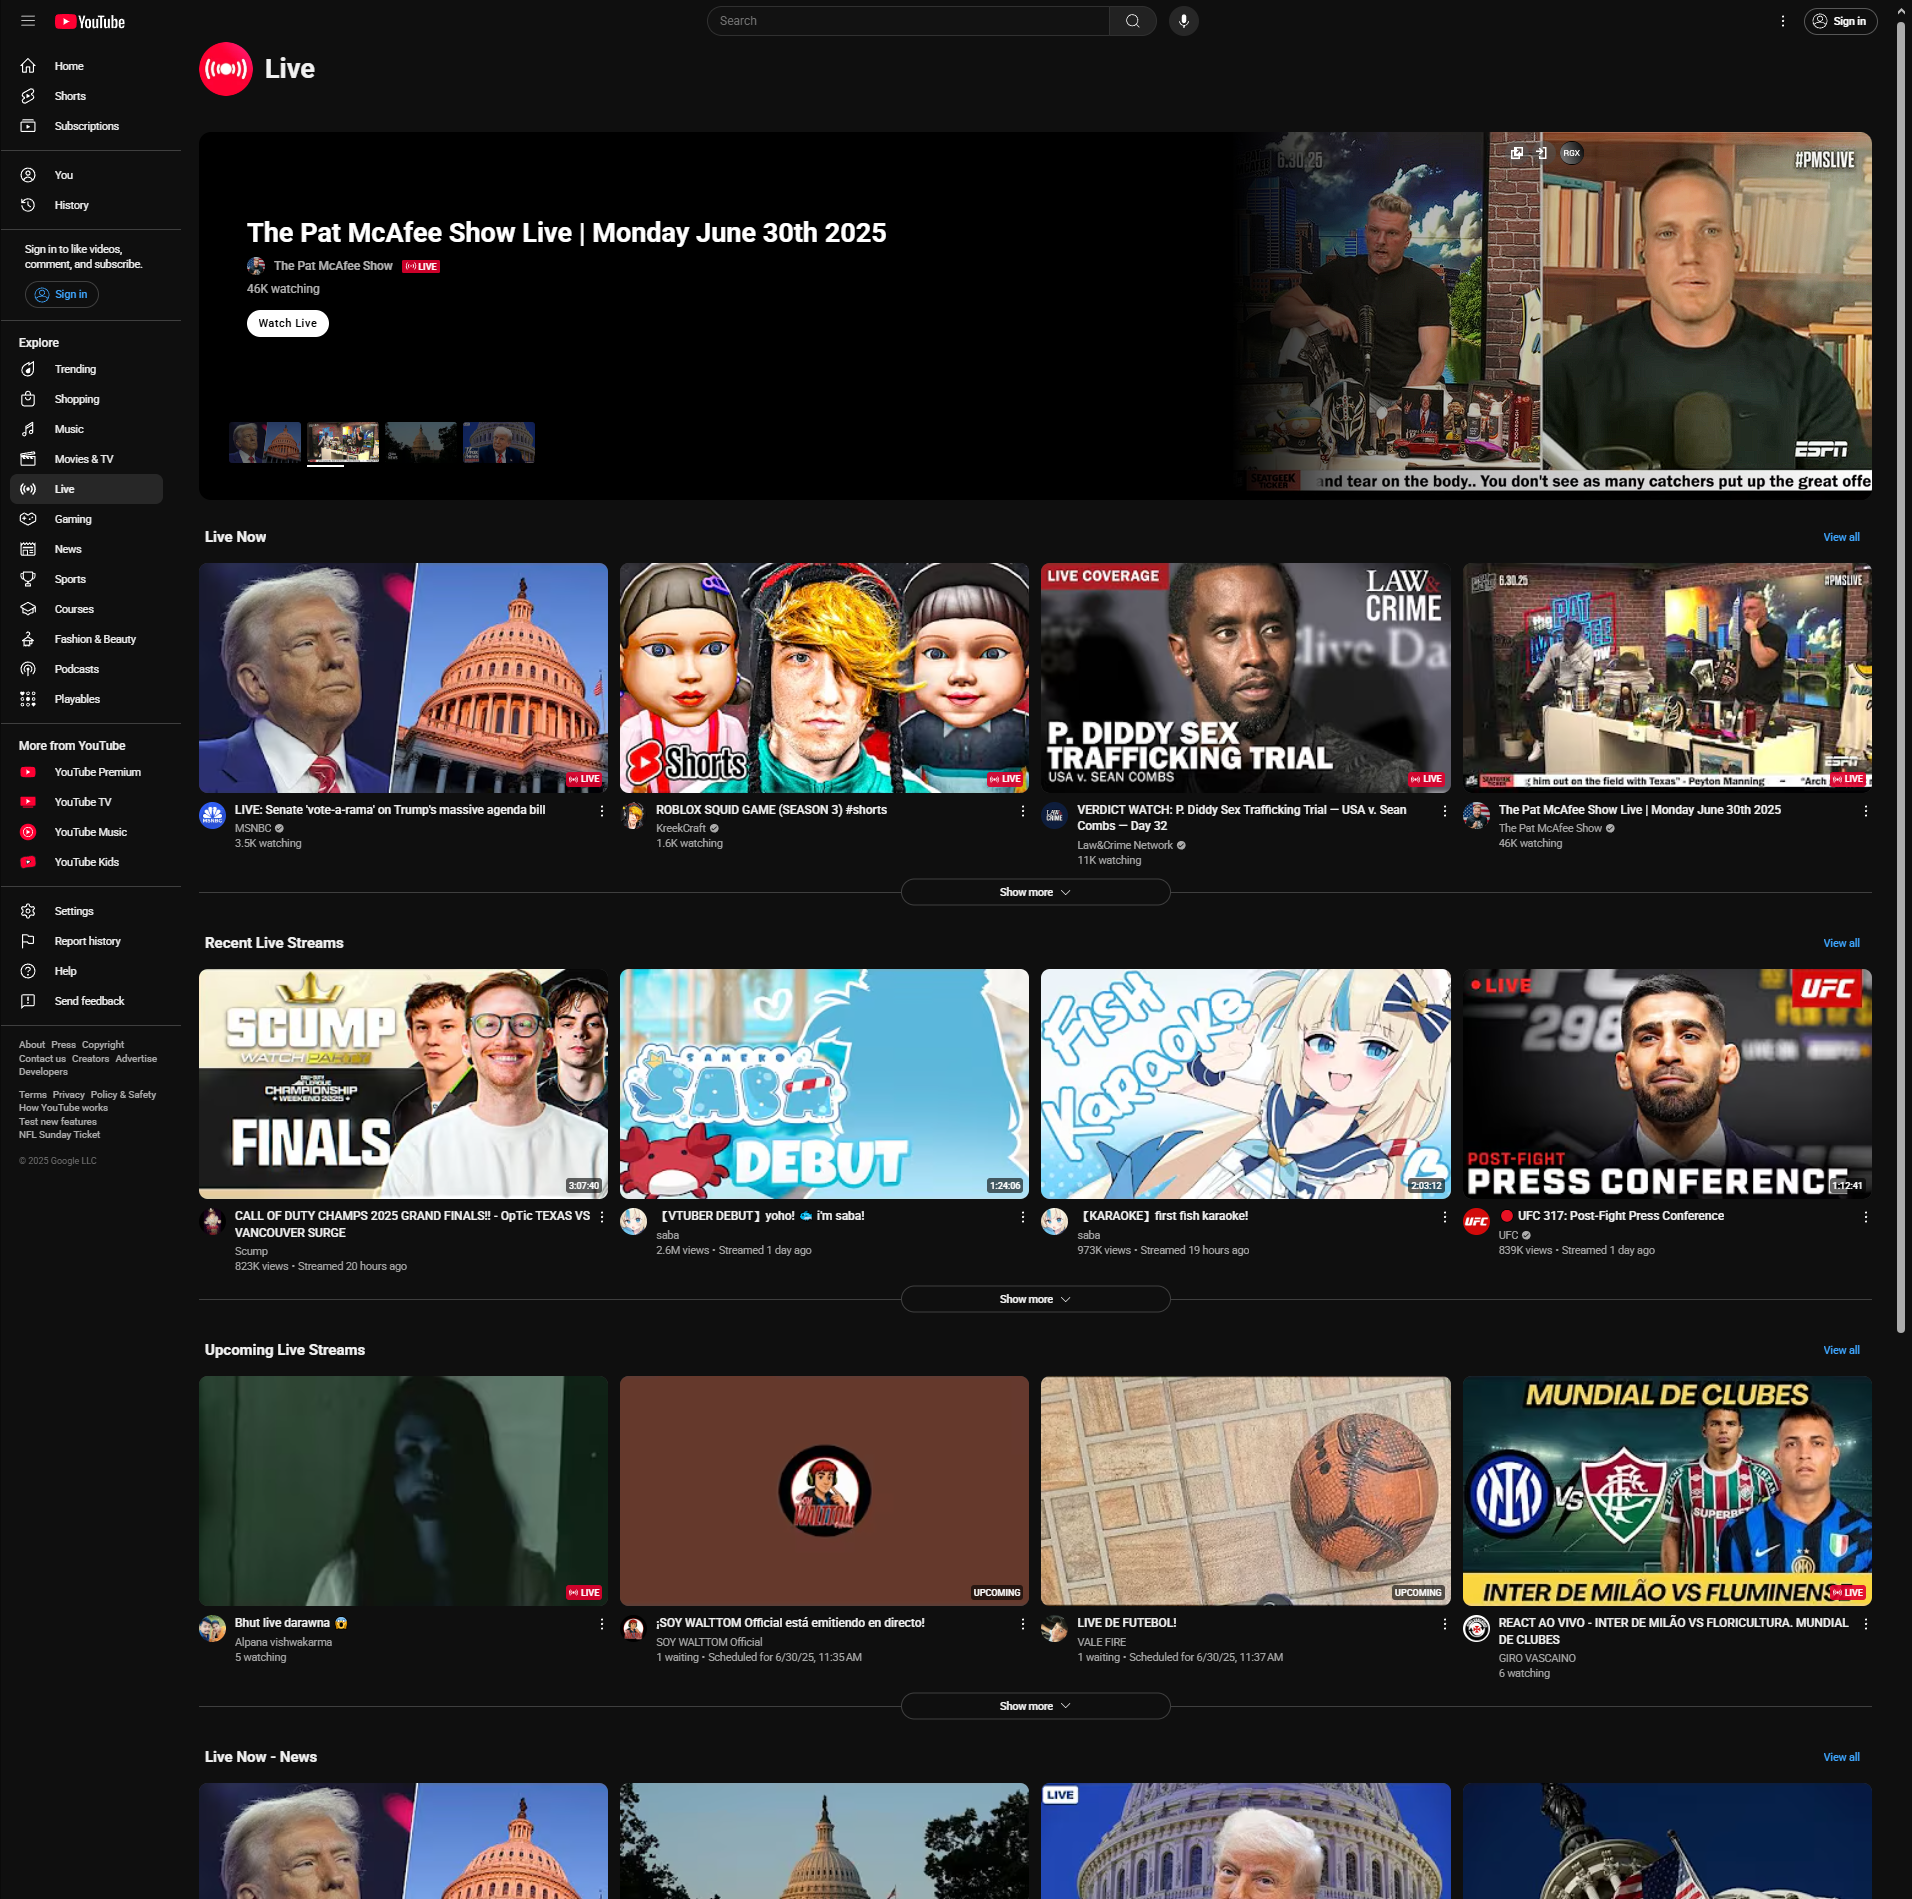1912x1899 pixels.
Task: Click the voice search microphone icon
Action: 1183,21
